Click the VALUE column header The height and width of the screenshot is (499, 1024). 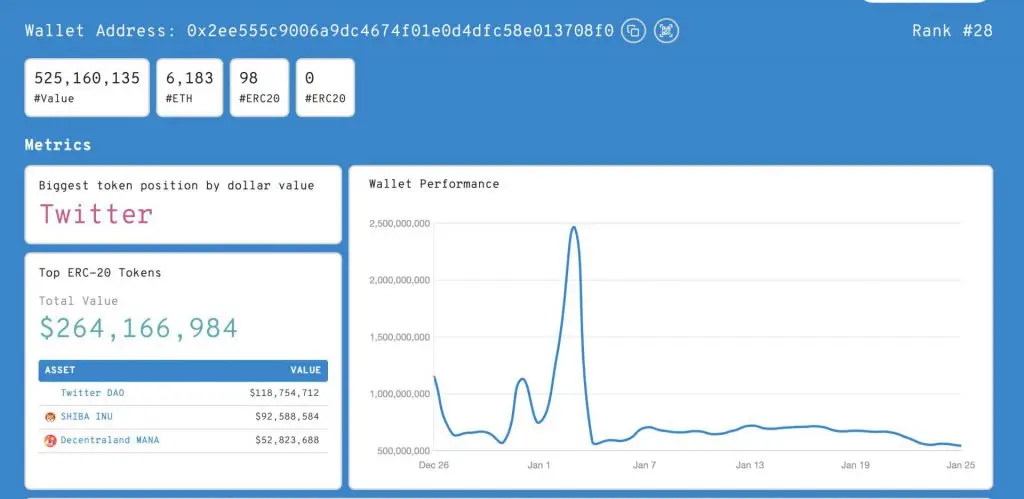(x=306, y=370)
